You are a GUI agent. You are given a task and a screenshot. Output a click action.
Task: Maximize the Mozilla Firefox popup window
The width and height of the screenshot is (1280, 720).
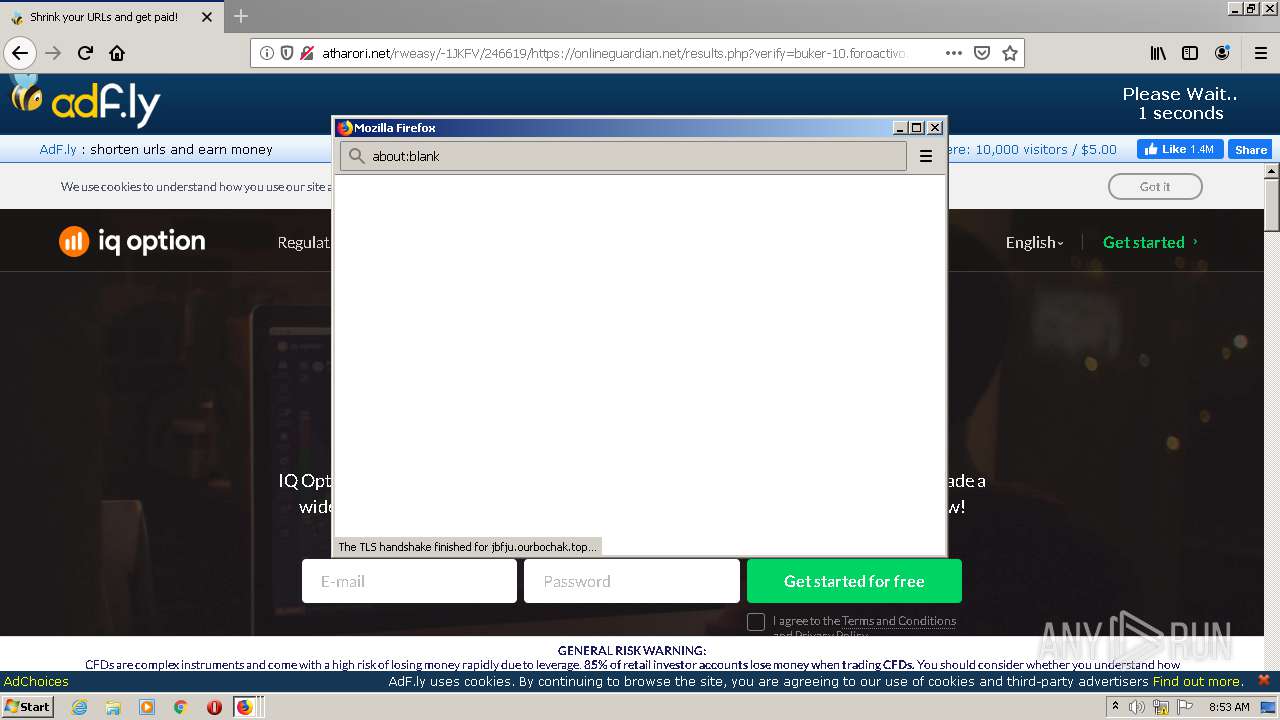[917, 128]
